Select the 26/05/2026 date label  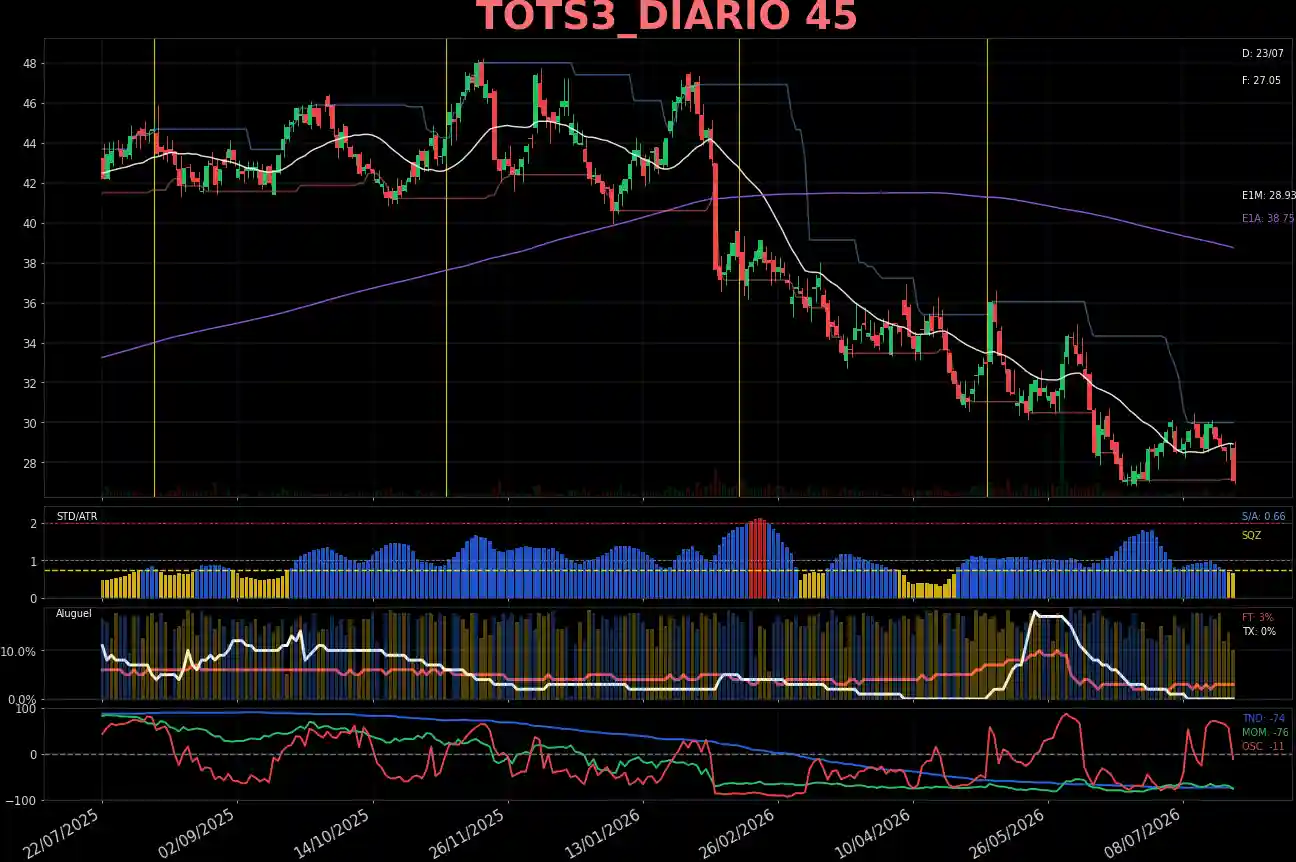(x=1010, y=833)
